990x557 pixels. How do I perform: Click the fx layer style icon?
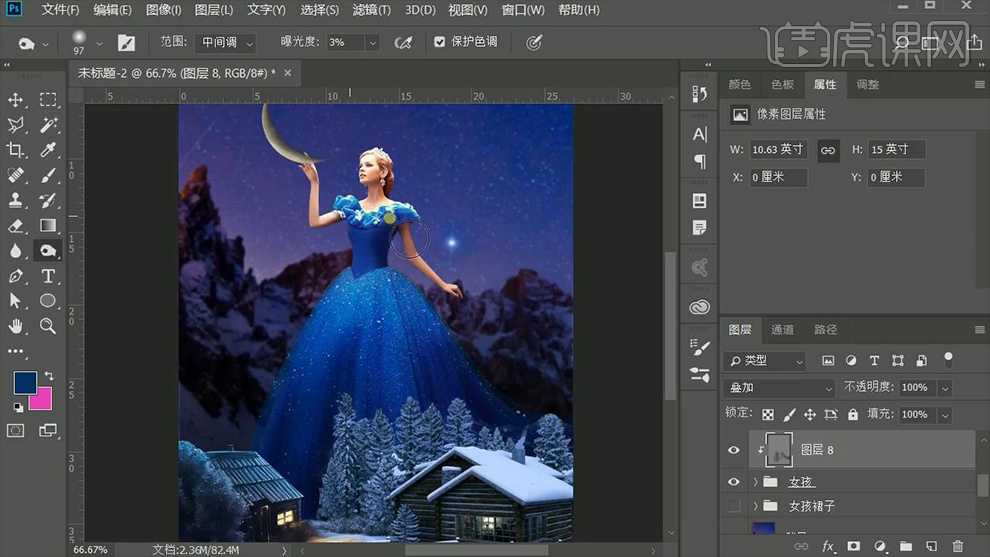pos(828,546)
